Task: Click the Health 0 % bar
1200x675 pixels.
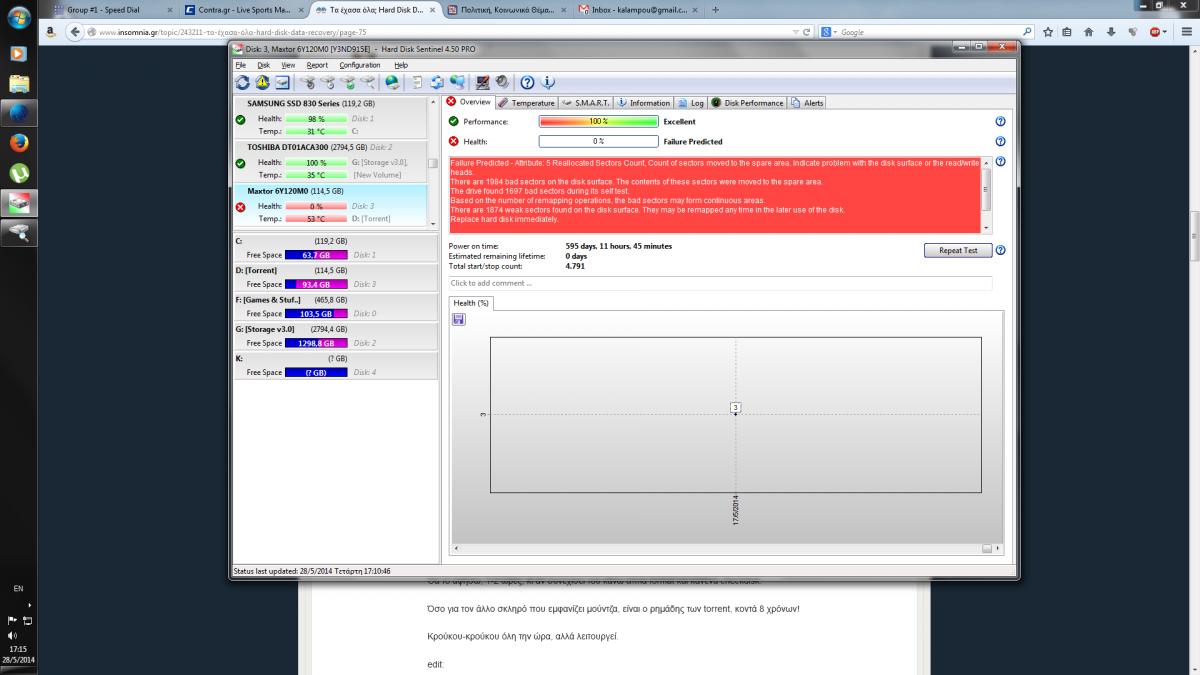Action: tap(598, 141)
